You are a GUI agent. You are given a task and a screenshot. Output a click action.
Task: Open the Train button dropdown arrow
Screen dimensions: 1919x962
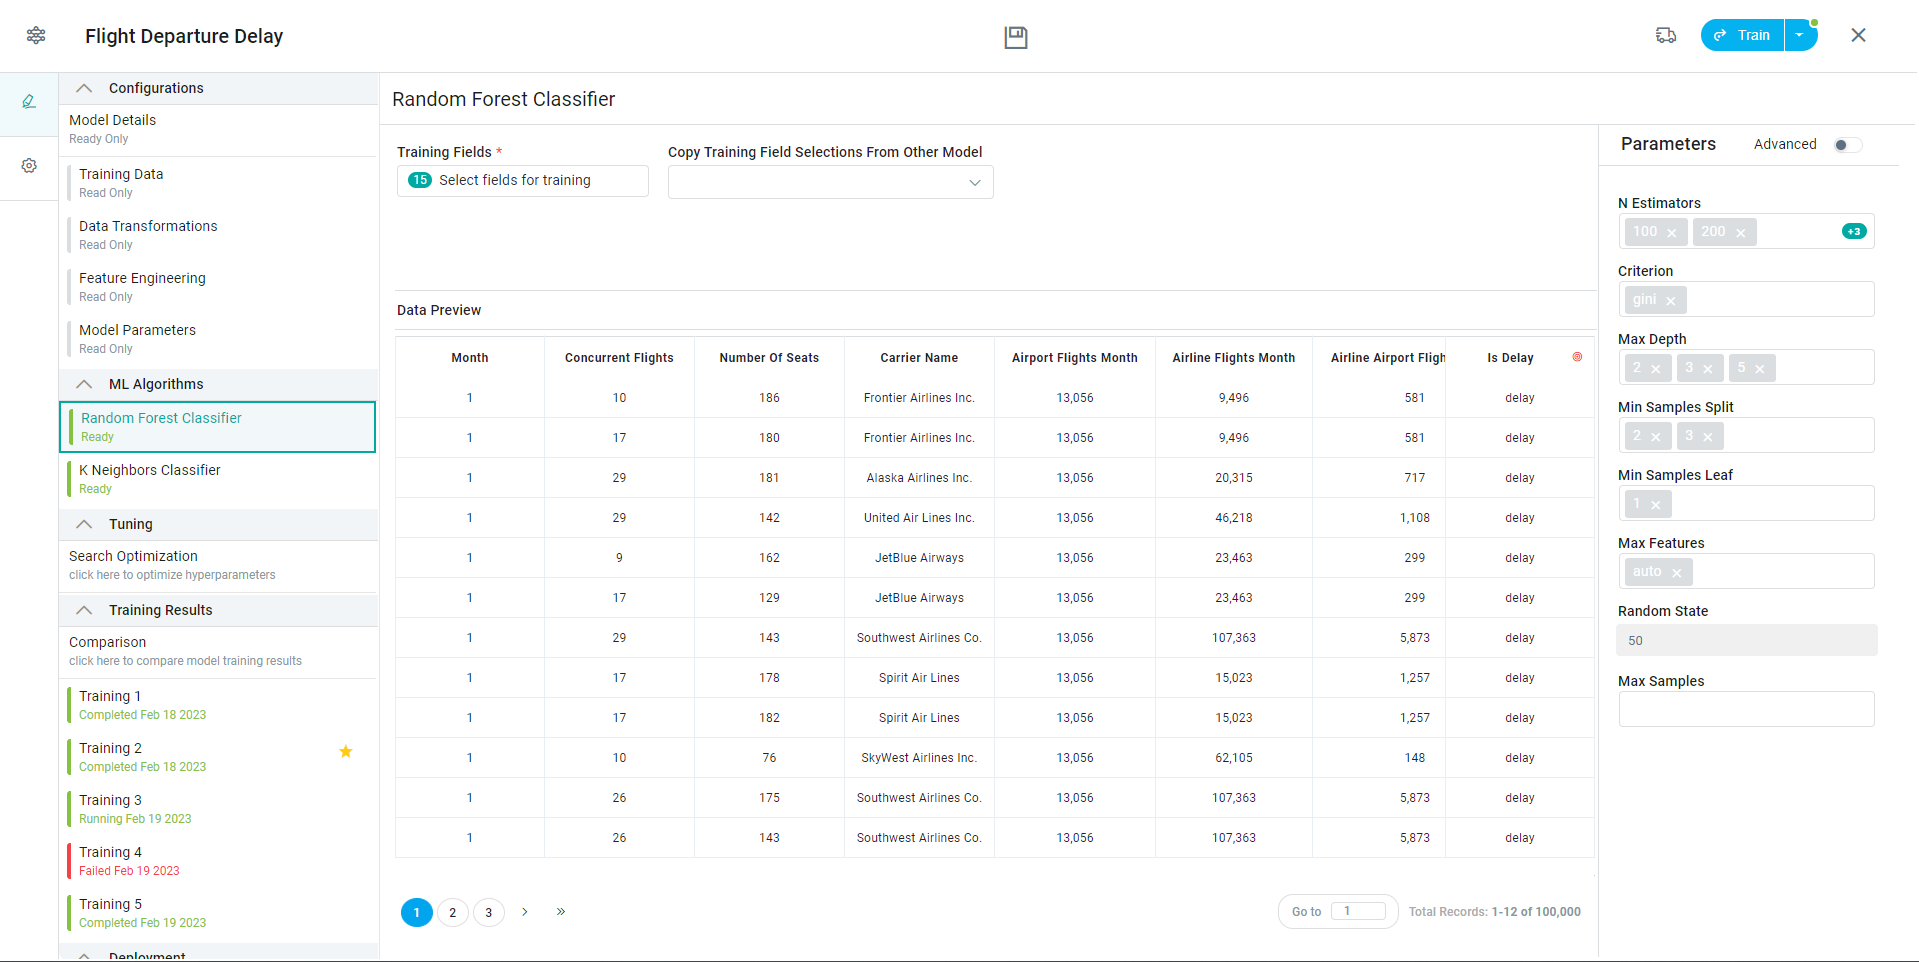[1800, 35]
